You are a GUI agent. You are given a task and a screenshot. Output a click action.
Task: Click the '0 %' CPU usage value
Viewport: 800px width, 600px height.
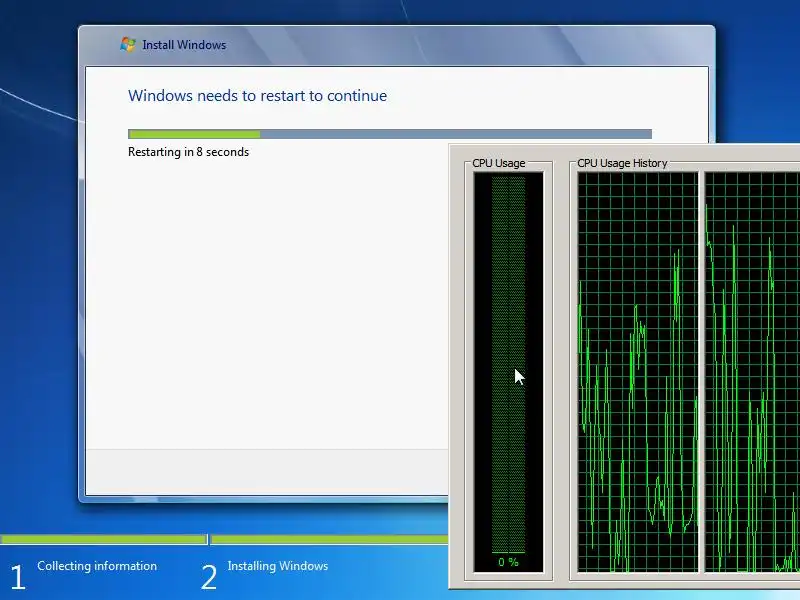point(508,562)
